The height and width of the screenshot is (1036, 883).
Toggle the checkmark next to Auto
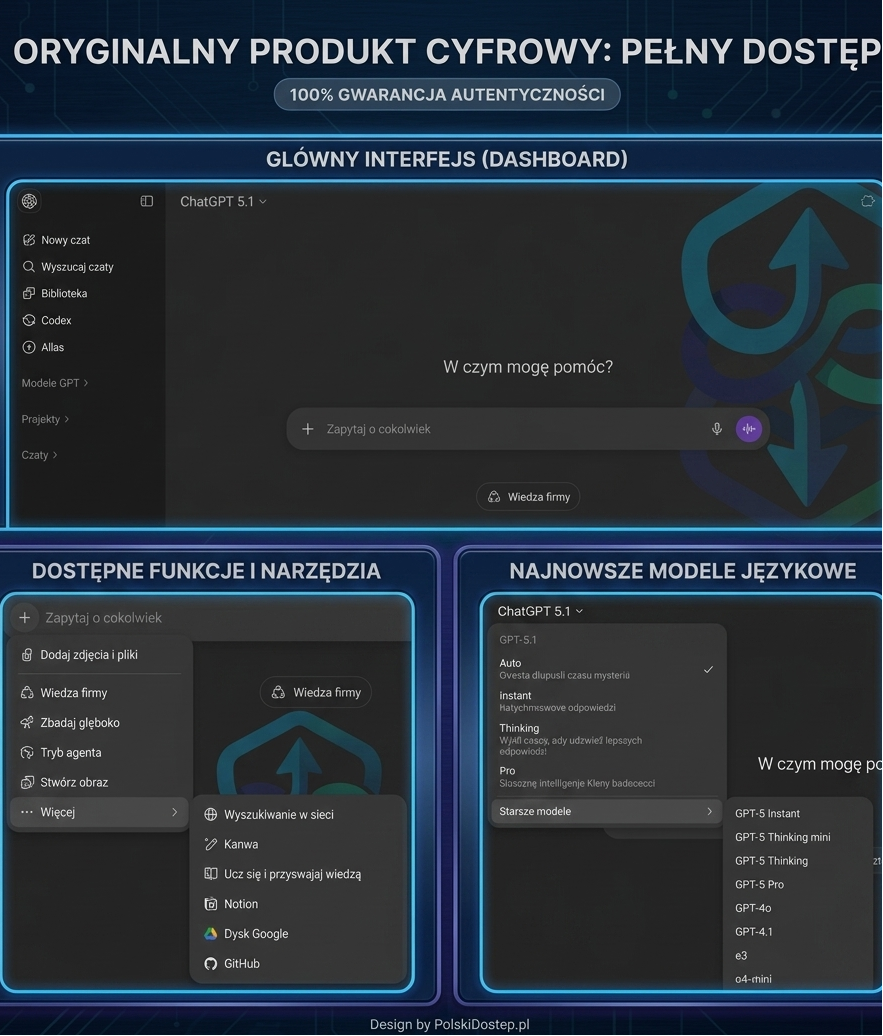(708, 669)
